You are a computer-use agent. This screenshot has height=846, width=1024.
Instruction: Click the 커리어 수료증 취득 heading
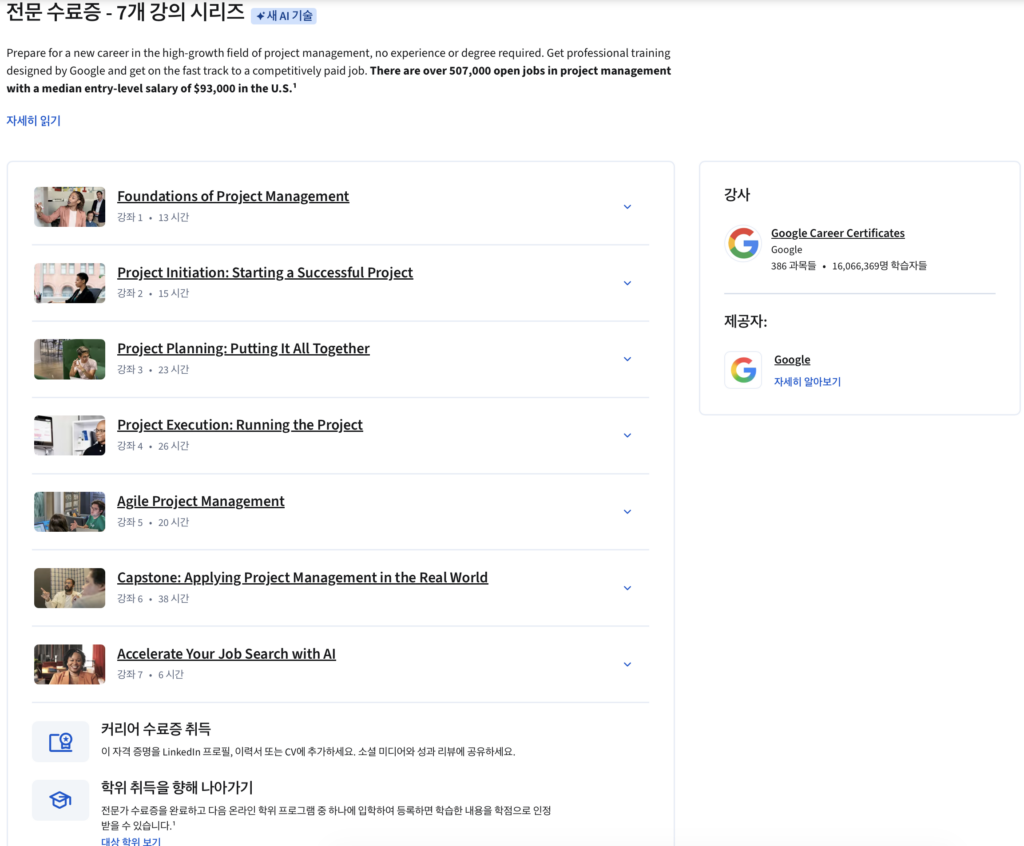click(x=155, y=729)
